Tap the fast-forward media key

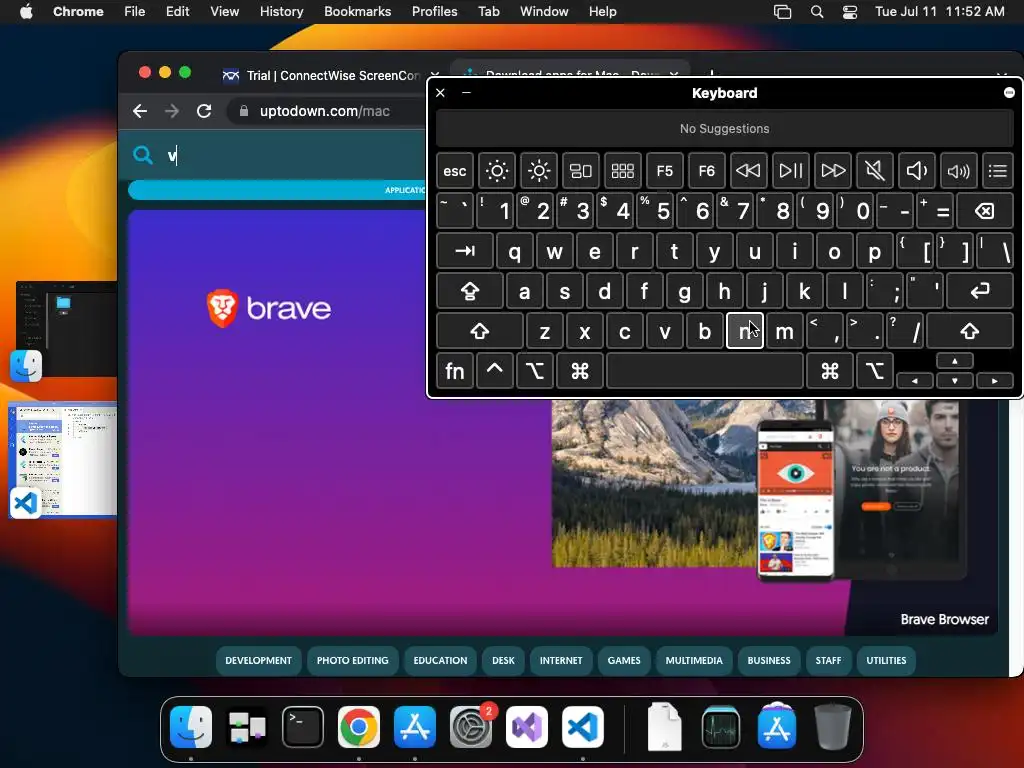point(833,171)
